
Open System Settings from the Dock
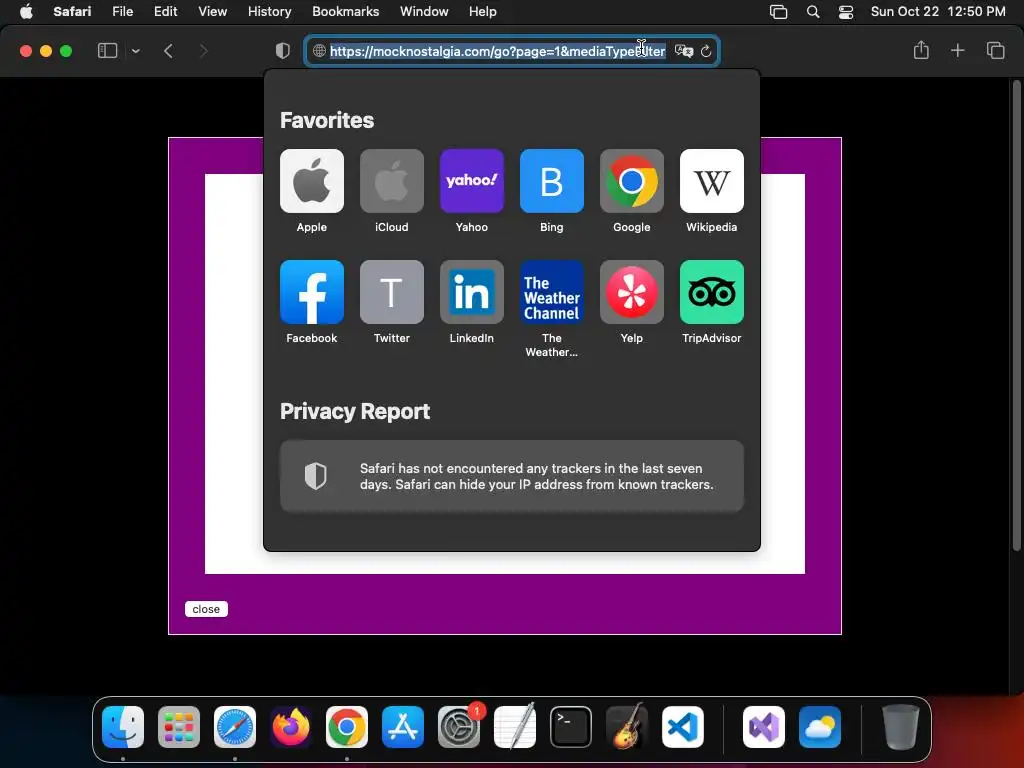point(459,727)
